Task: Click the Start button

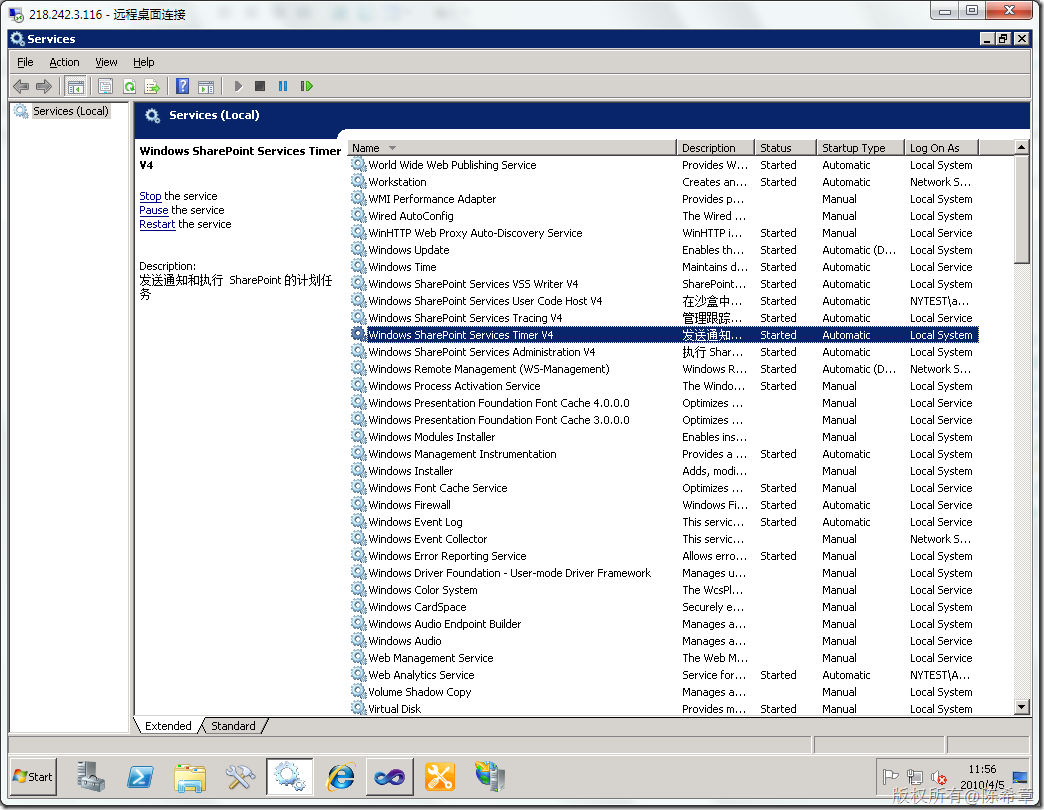Action: 33,777
